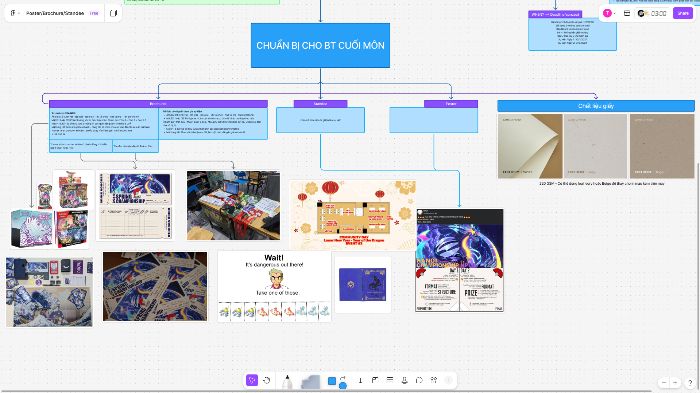Image resolution: width=700 pixels, height=393 pixels.
Task: Select the Section tool
Action: [x=375, y=380]
